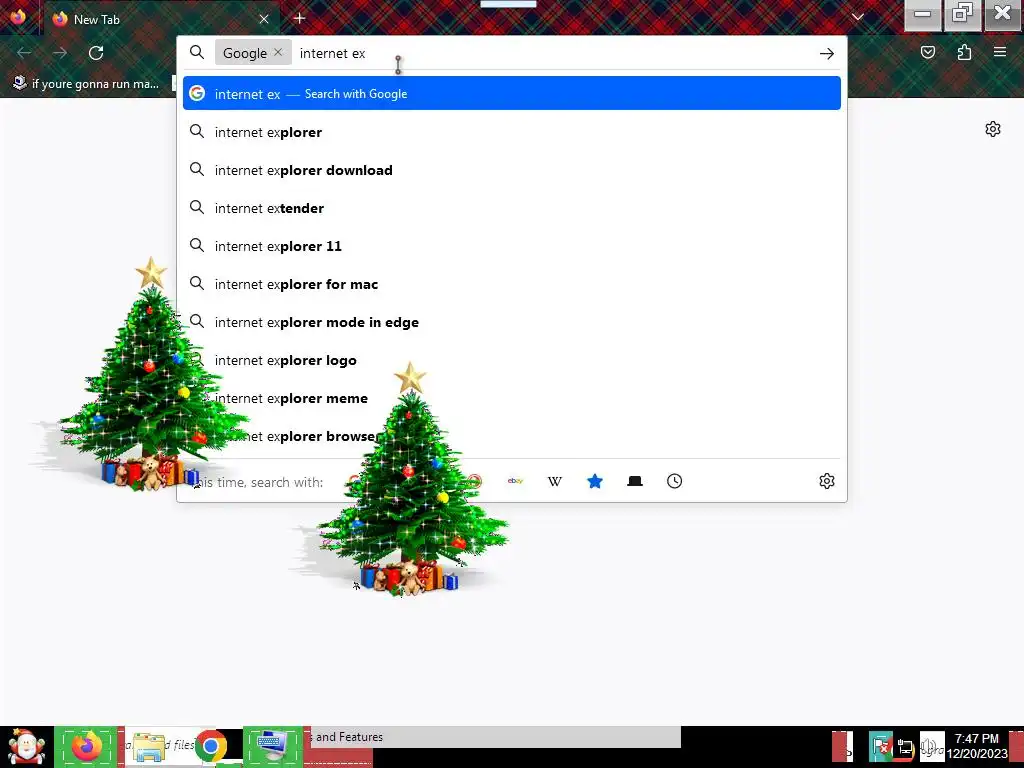This screenshot has width=1024, height=768.
Task: Search bookmarks using the blue star icon
Action: 594,481
